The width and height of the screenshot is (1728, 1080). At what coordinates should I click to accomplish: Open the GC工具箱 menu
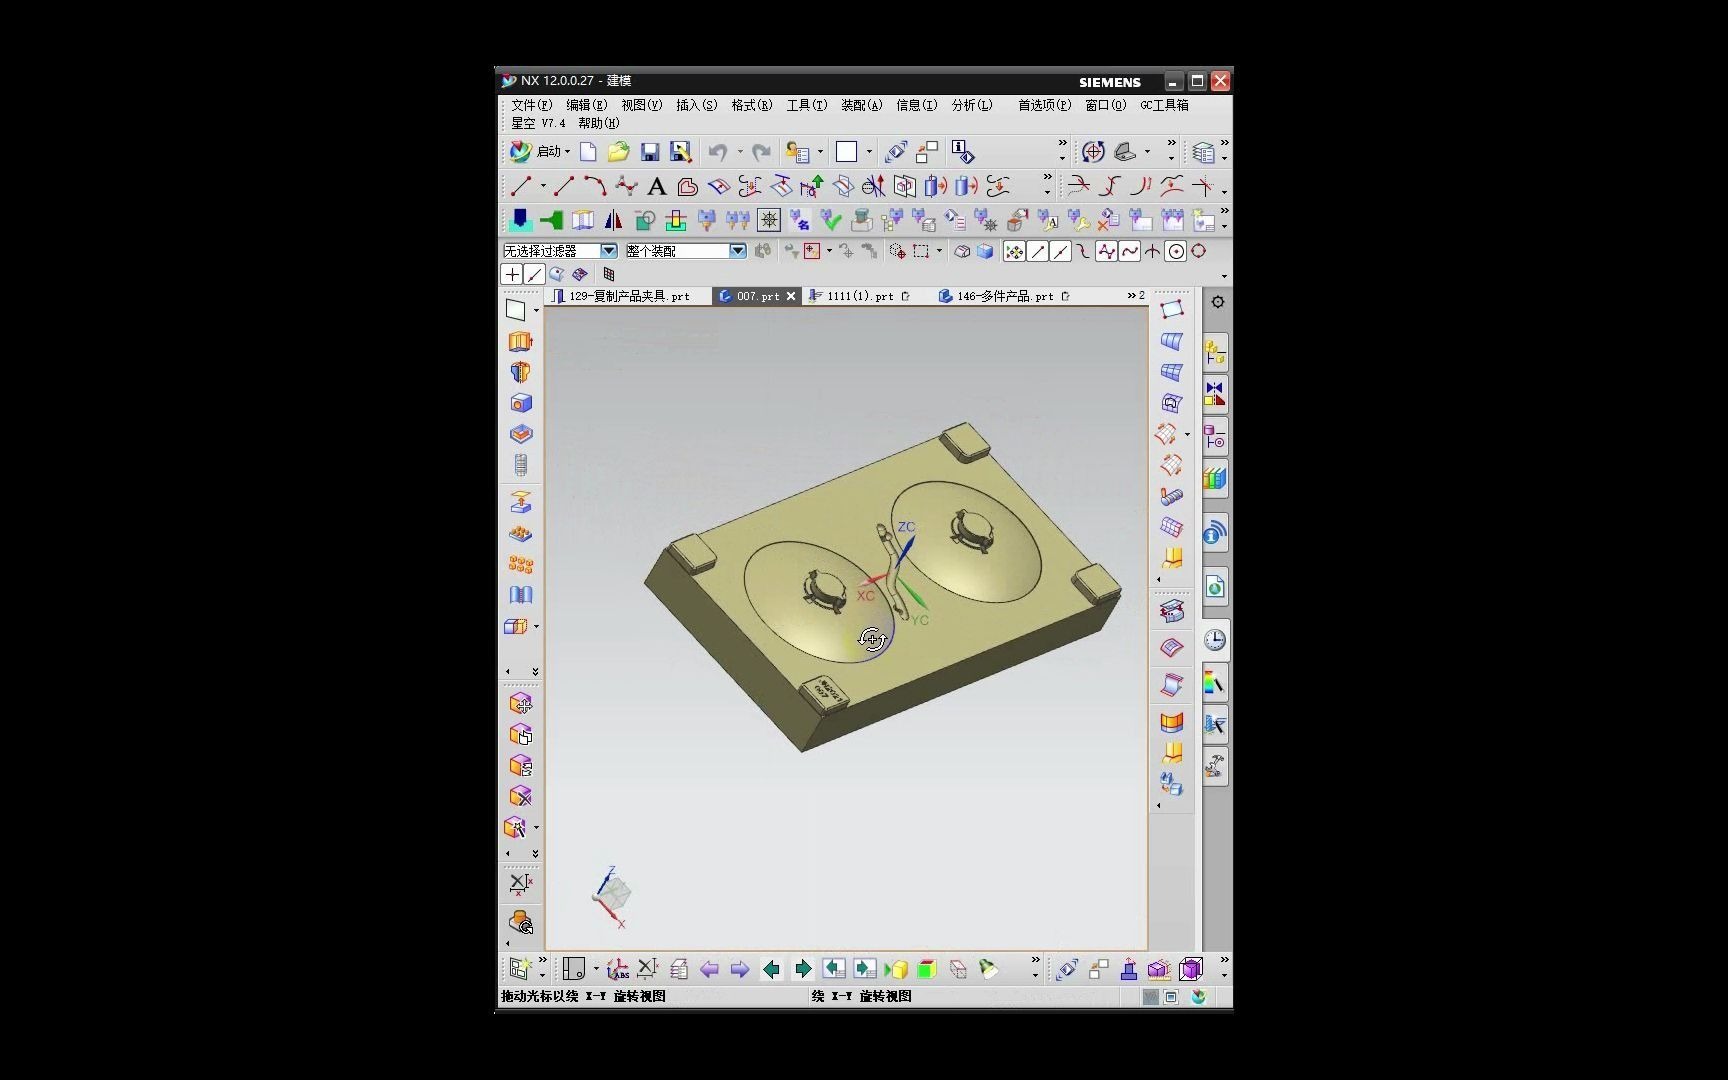[1164, 105]
